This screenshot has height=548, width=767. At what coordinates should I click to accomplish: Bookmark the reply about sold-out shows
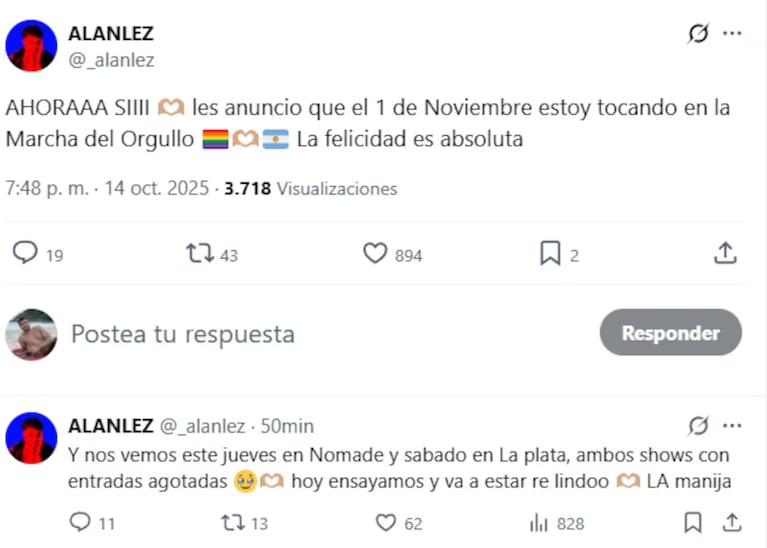(x=692, y=522)
